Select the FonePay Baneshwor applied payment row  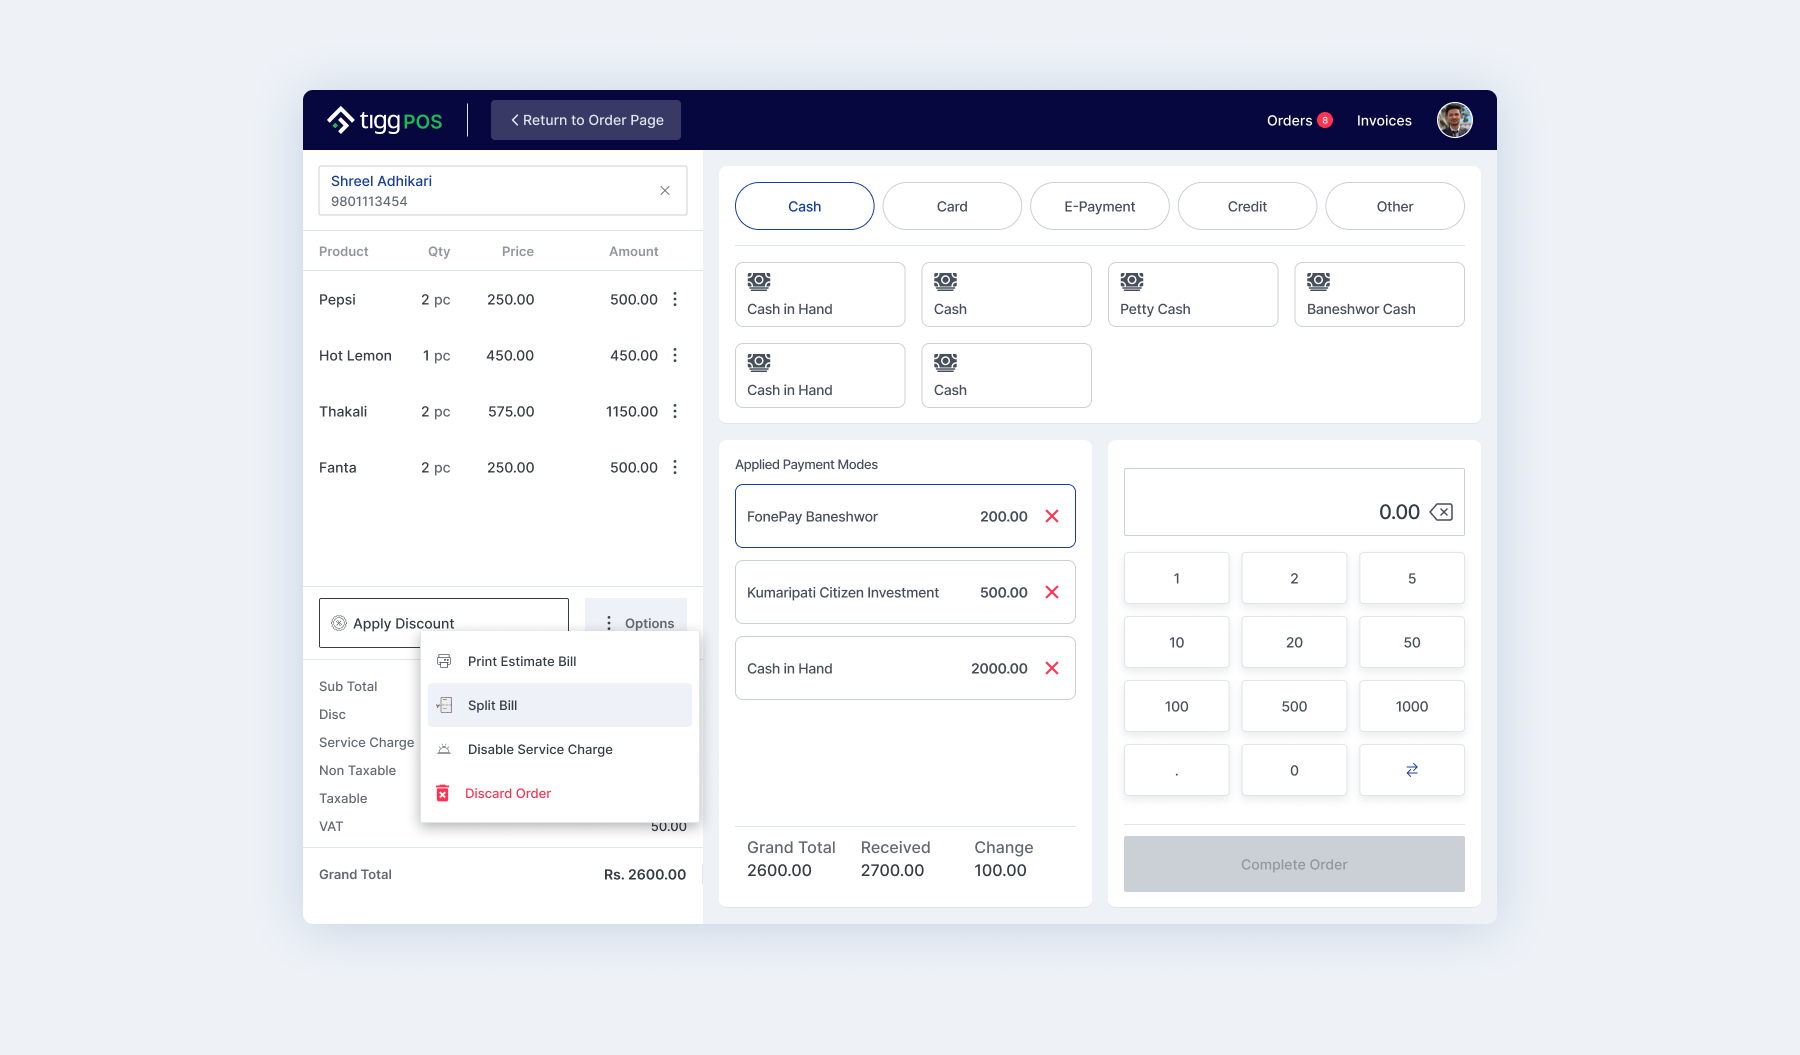pos(905,516)
